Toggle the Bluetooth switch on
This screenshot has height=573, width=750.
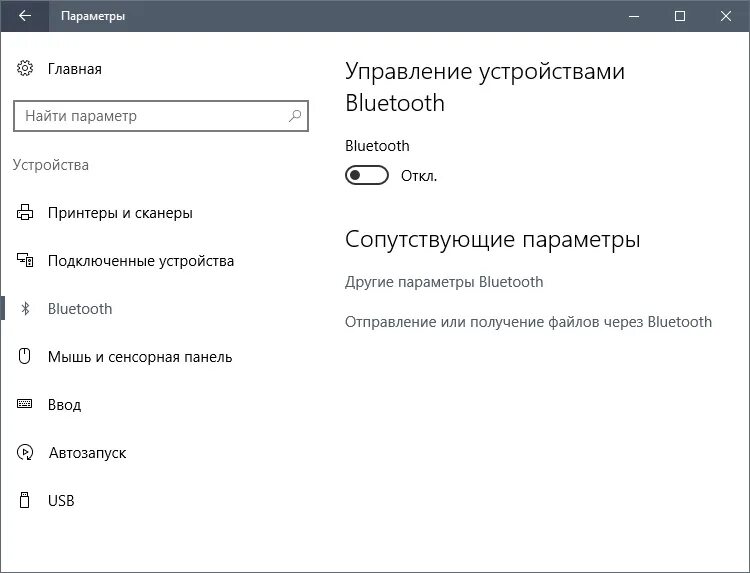367,176
